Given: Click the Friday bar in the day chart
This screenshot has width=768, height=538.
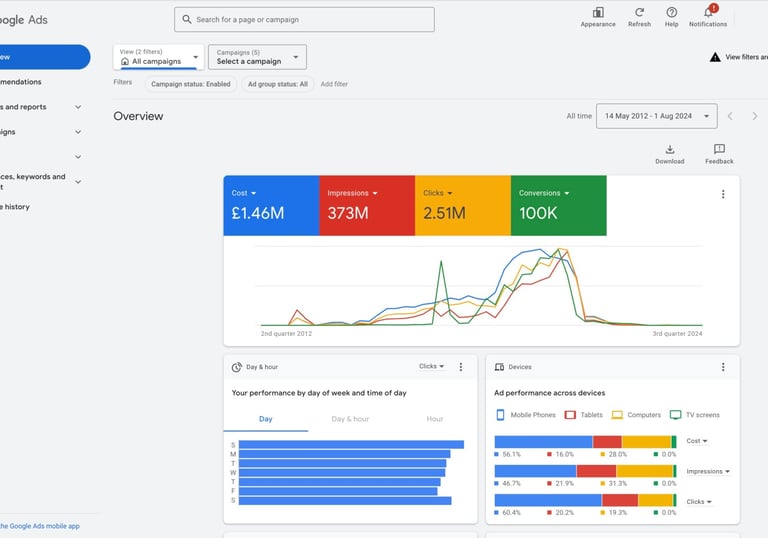Looking at the screenshot, I should click(x=338, y=491).
